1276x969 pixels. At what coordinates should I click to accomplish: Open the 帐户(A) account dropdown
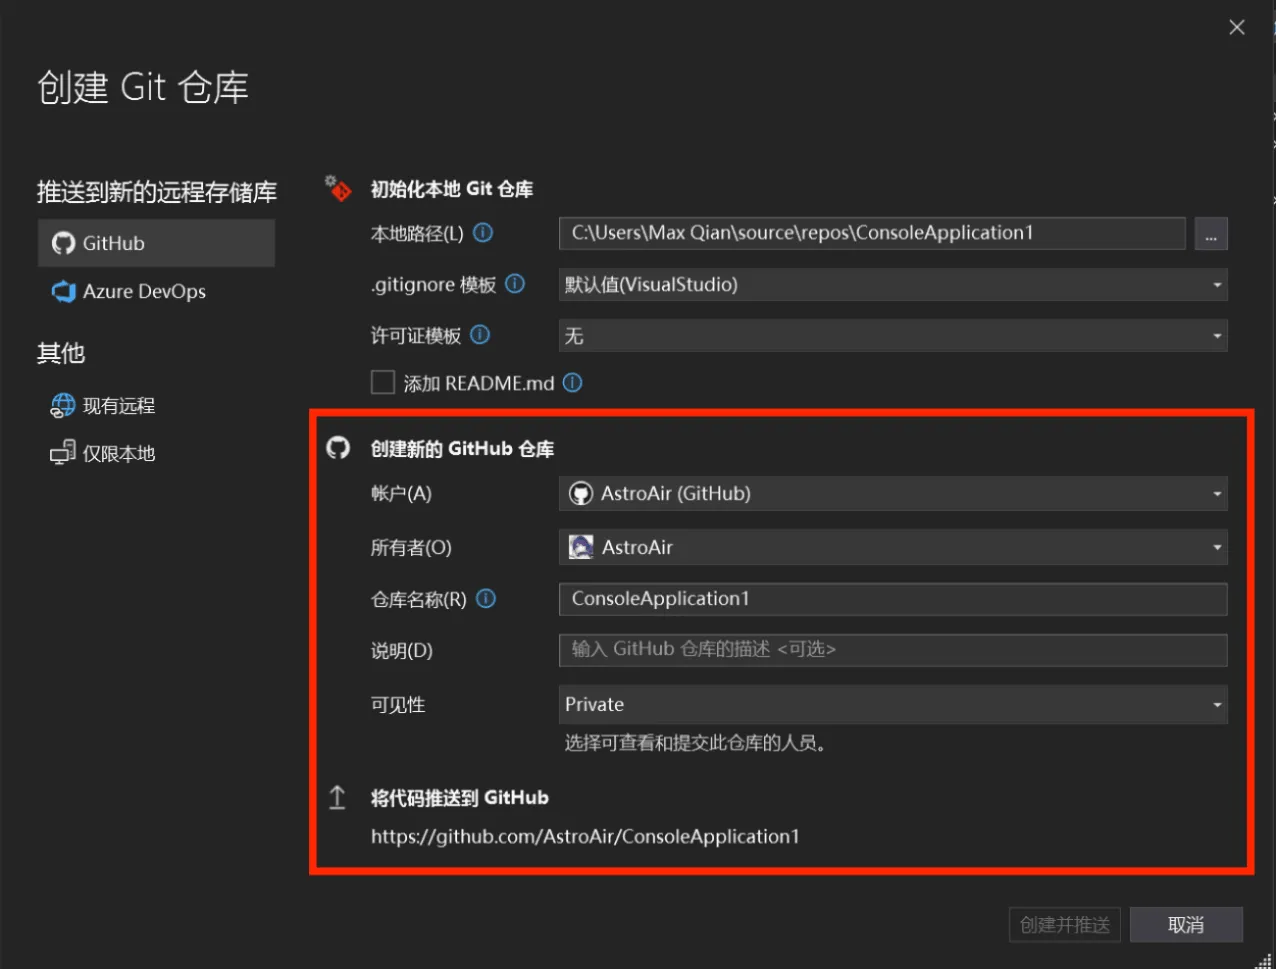[x=892, y=493]
